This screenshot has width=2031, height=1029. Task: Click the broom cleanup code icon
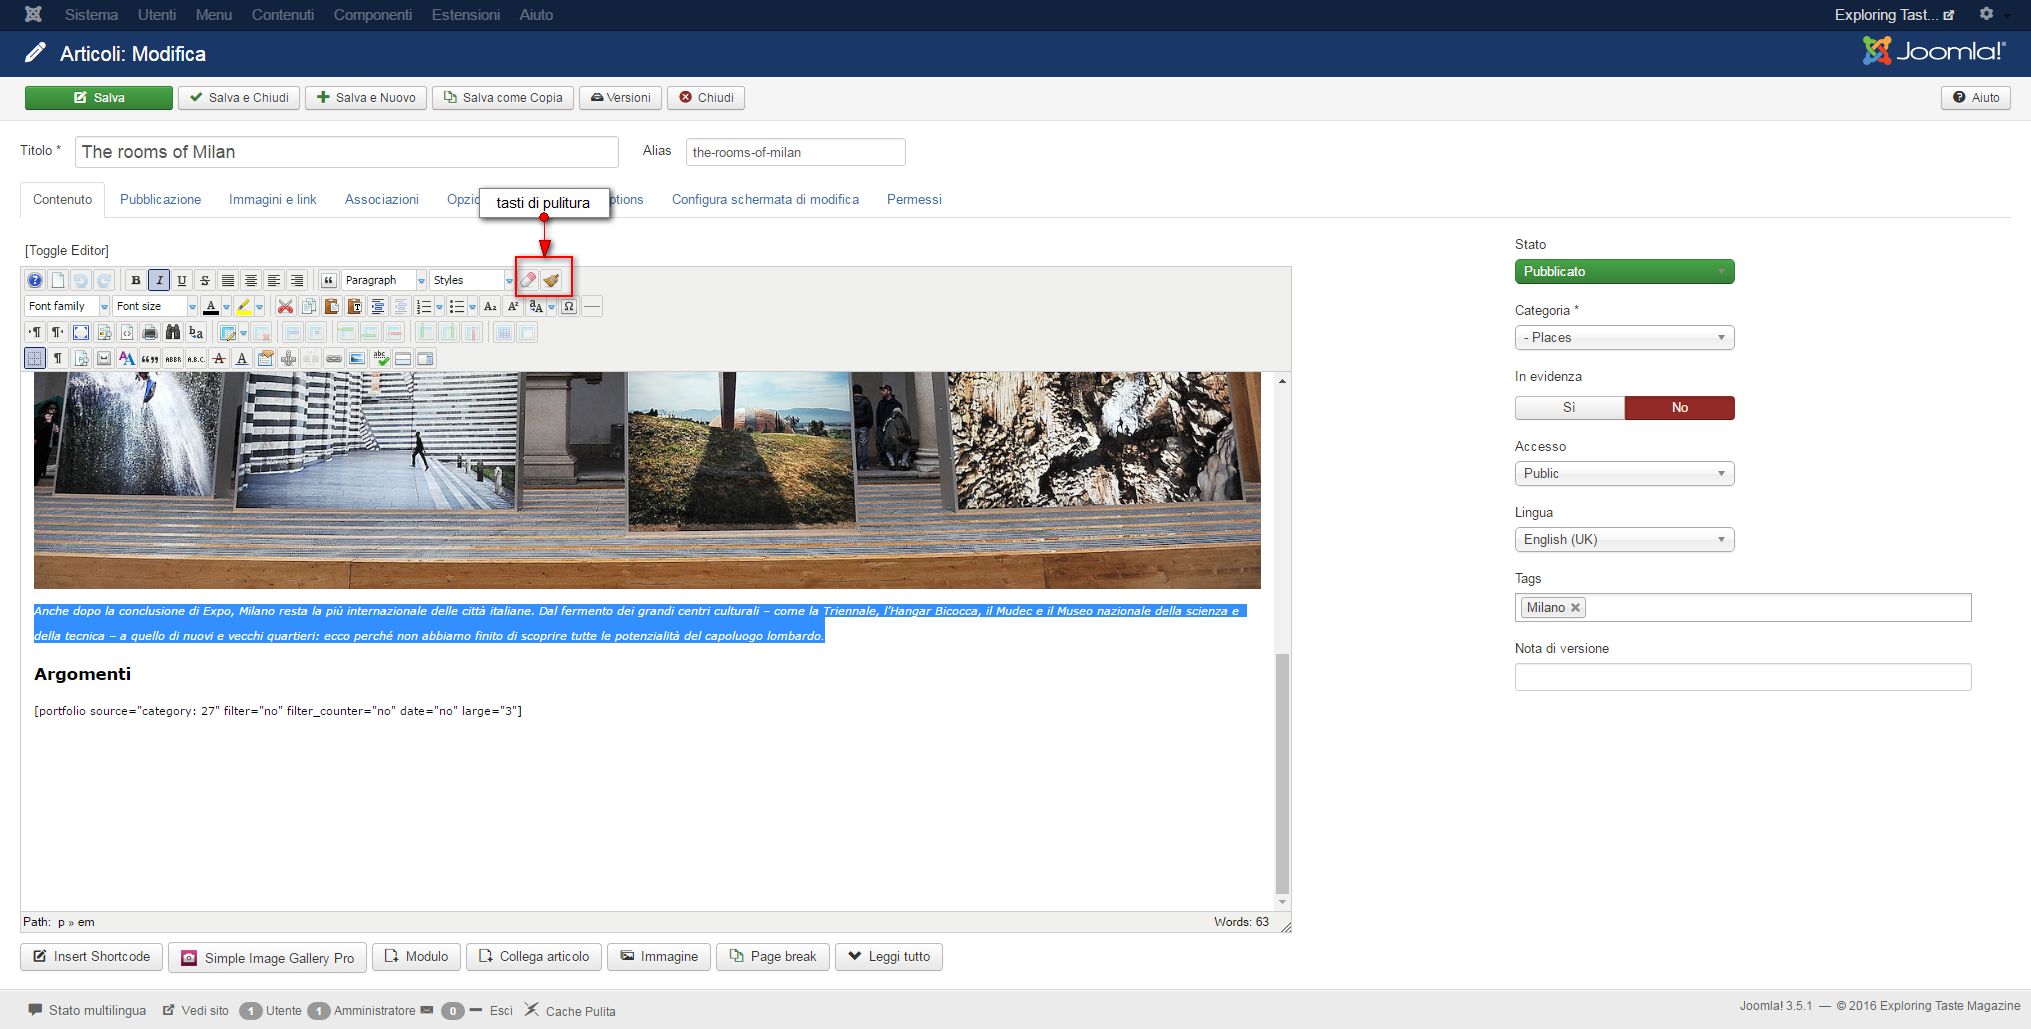[552, 280]
